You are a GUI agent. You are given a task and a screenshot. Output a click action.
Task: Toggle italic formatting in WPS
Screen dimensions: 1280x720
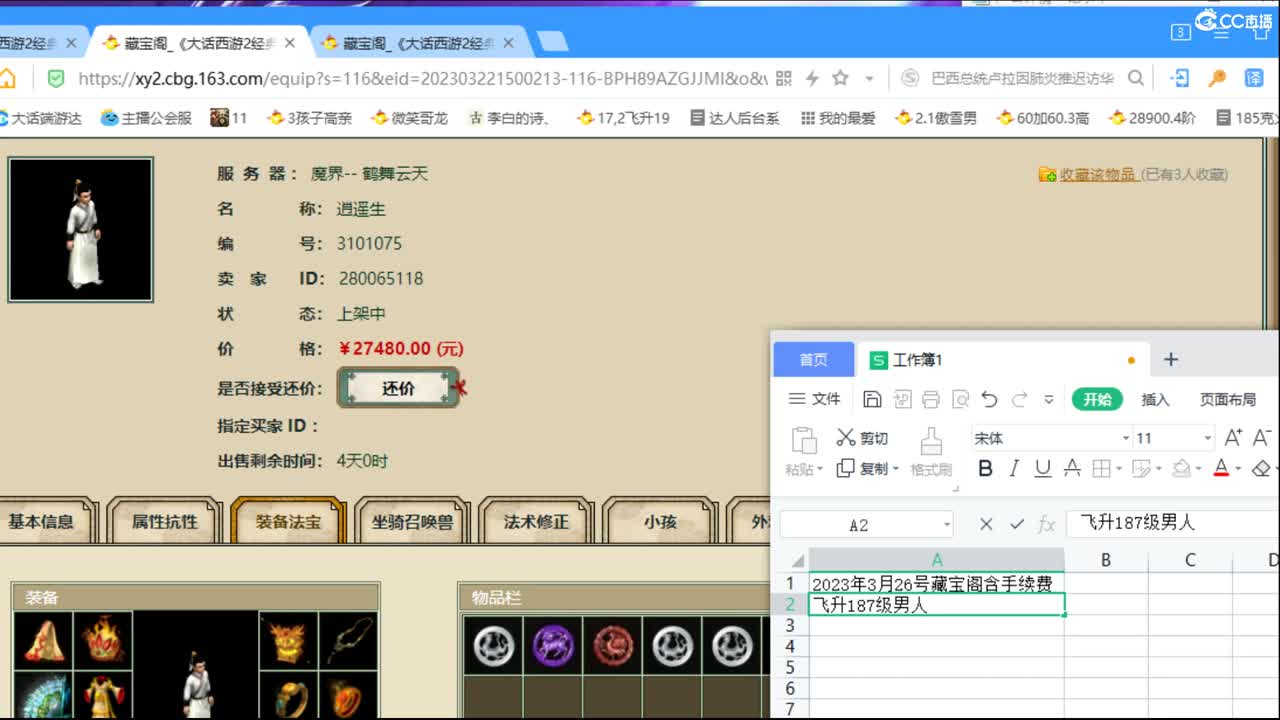tap(1014, 469)
